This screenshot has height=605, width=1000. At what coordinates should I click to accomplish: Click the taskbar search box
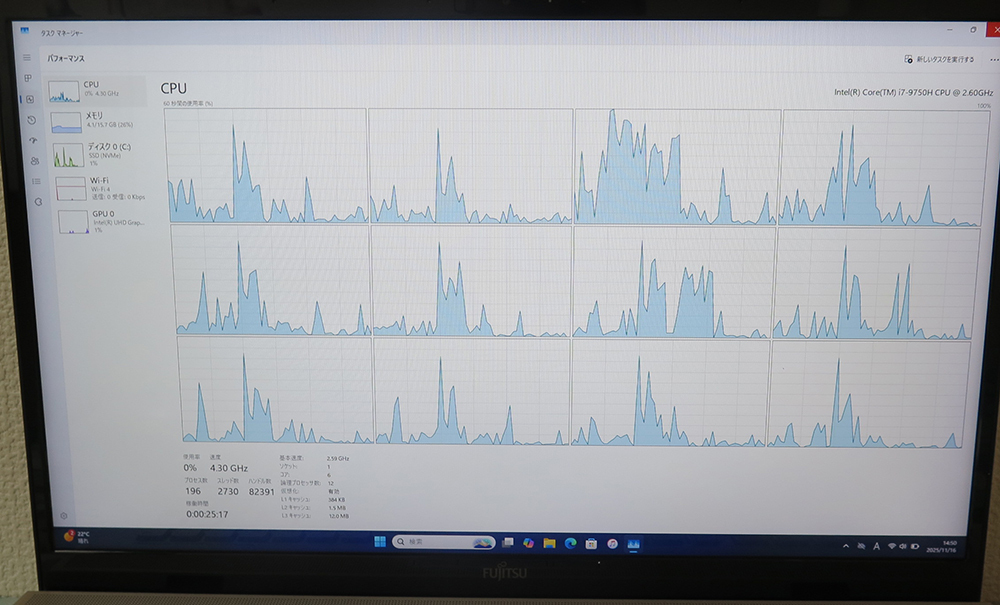(x=444, y=542)
